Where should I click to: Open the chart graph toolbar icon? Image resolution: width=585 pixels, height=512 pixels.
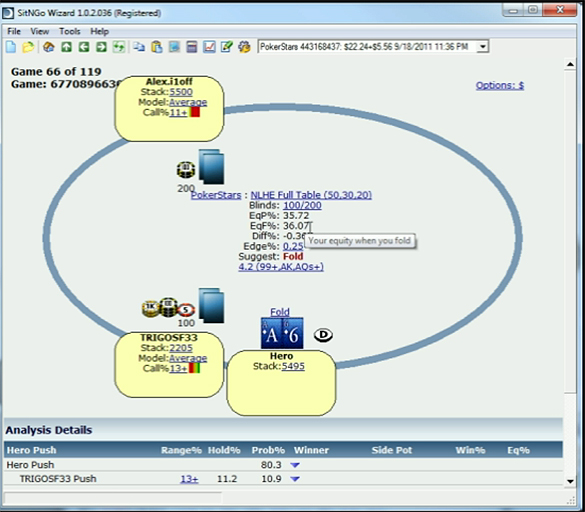point(209,47)
